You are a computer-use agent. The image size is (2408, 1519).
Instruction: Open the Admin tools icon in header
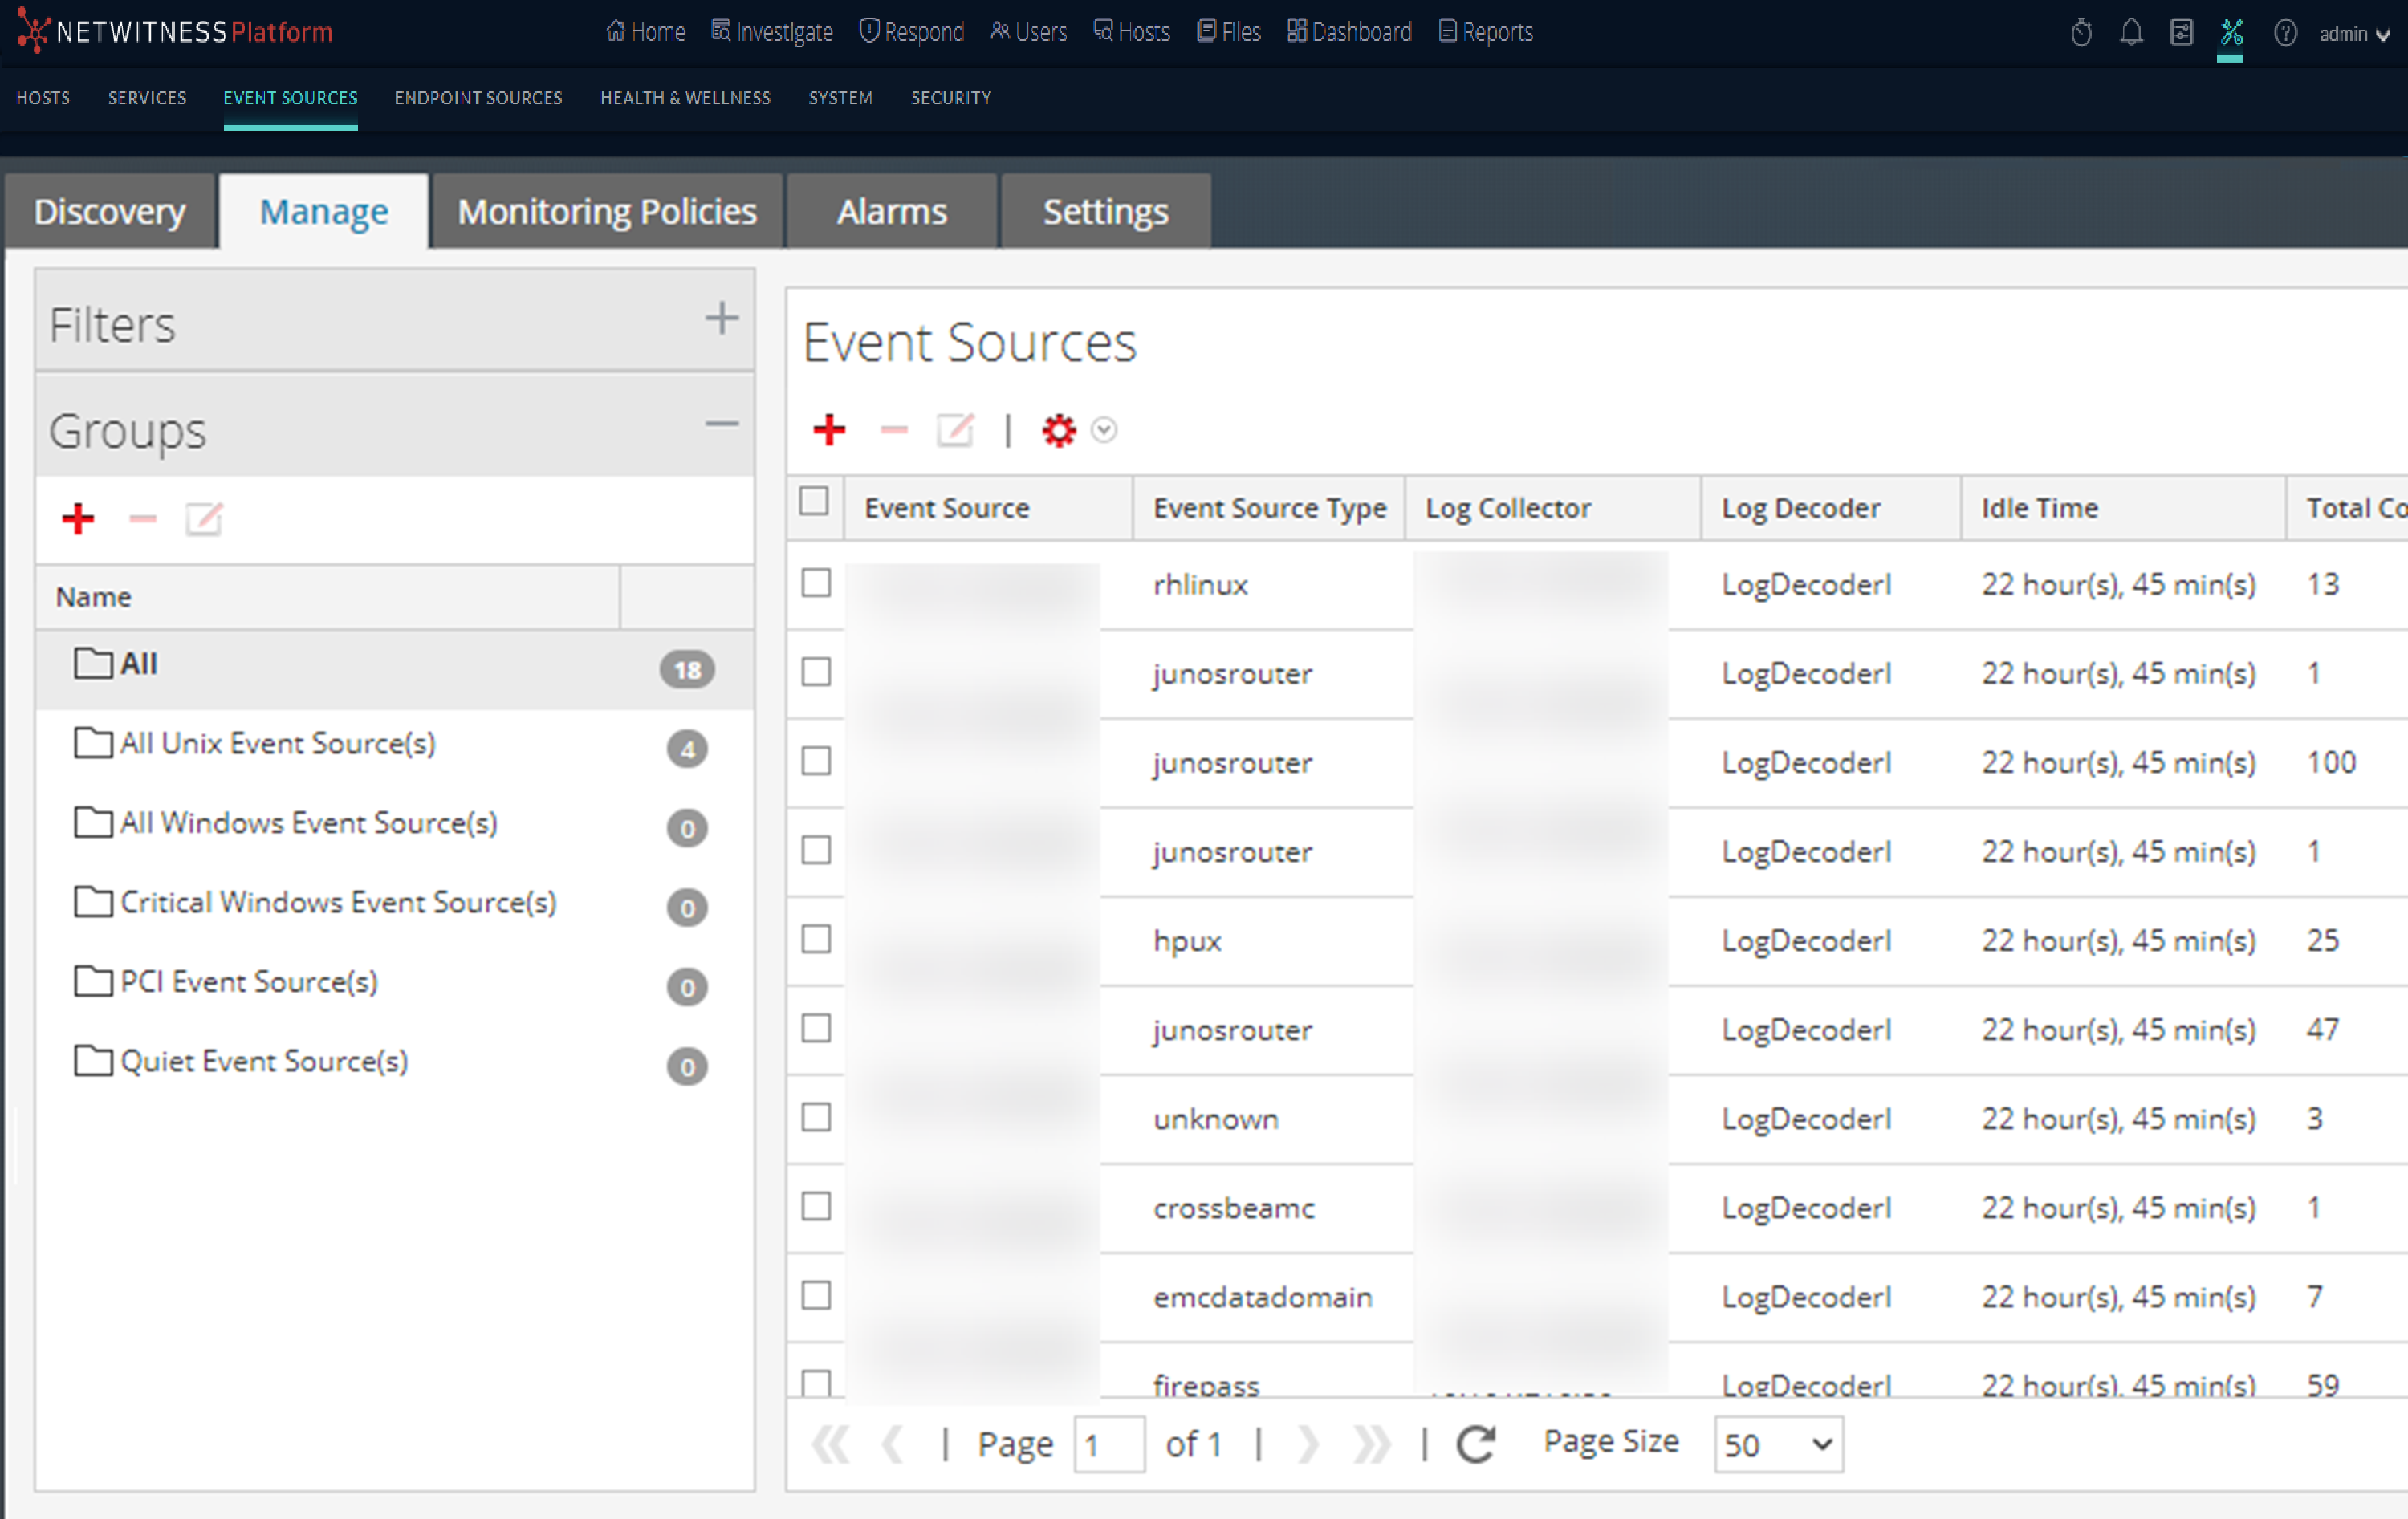pos(2231,33)
